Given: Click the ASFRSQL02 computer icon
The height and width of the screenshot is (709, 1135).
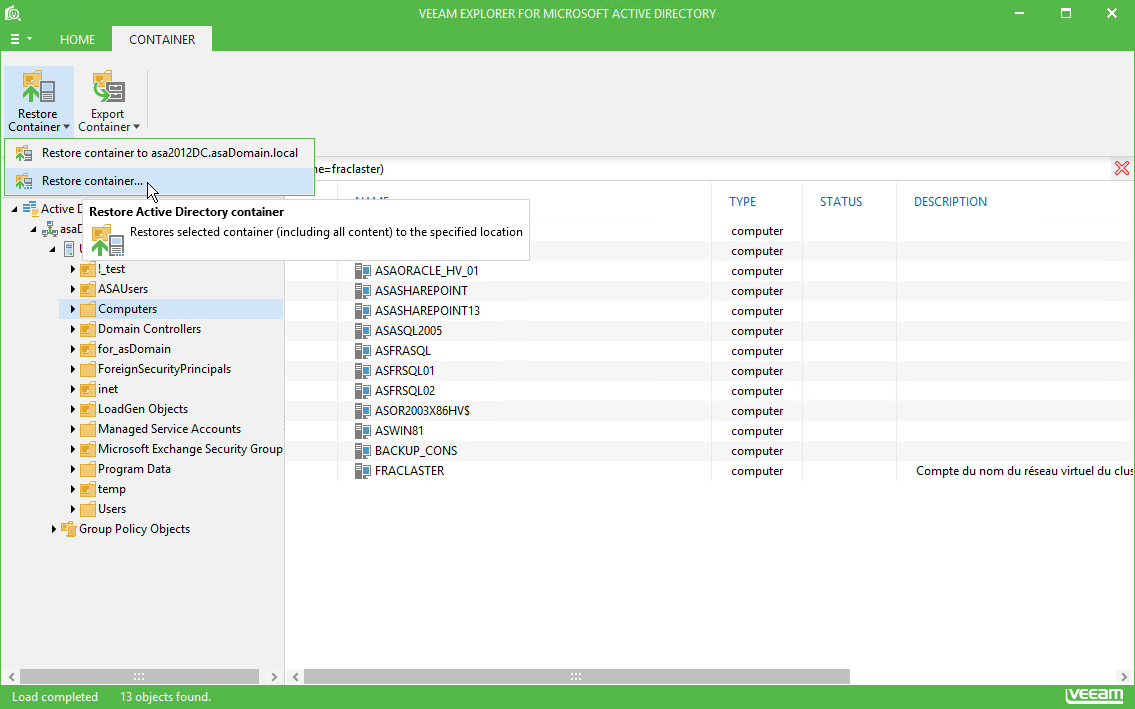Looking at the screenshot, I should click(x=363, y=391).
